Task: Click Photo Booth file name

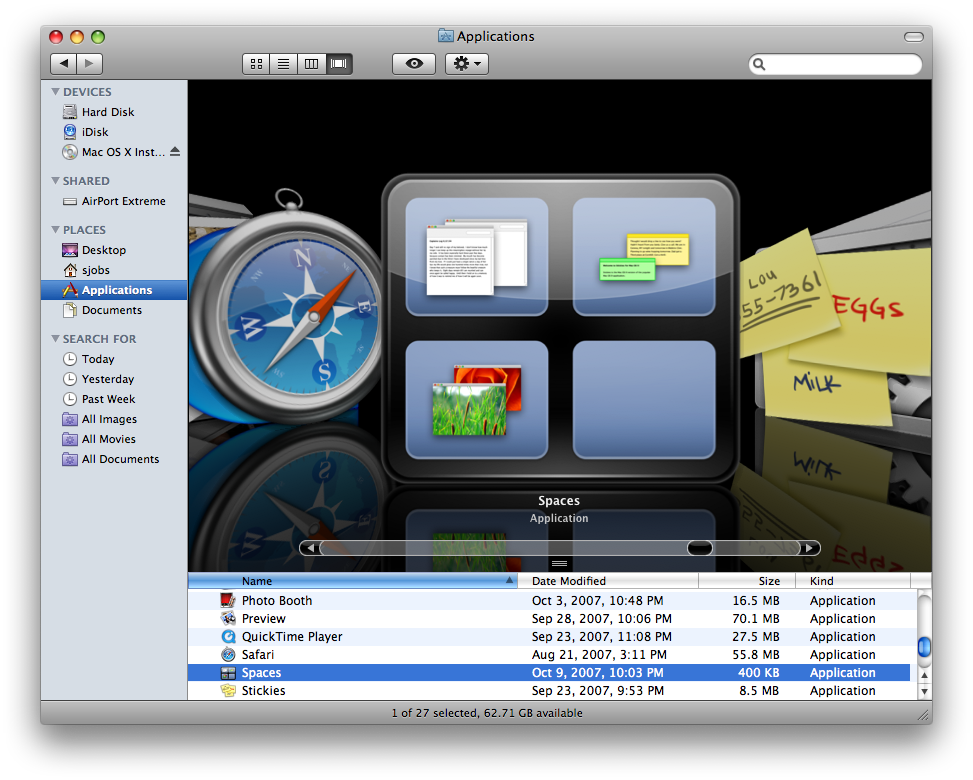Action: coord(277,601)
